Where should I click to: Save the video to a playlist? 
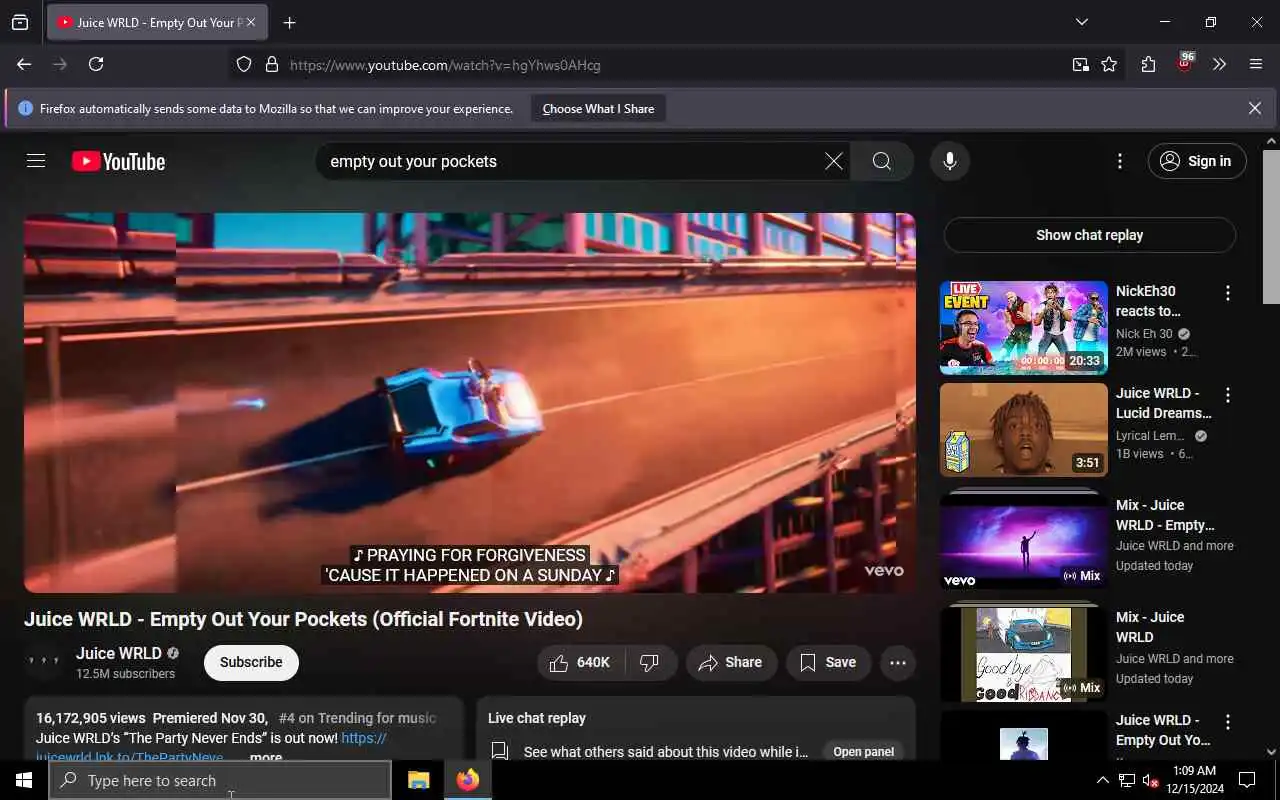(828, 662)
